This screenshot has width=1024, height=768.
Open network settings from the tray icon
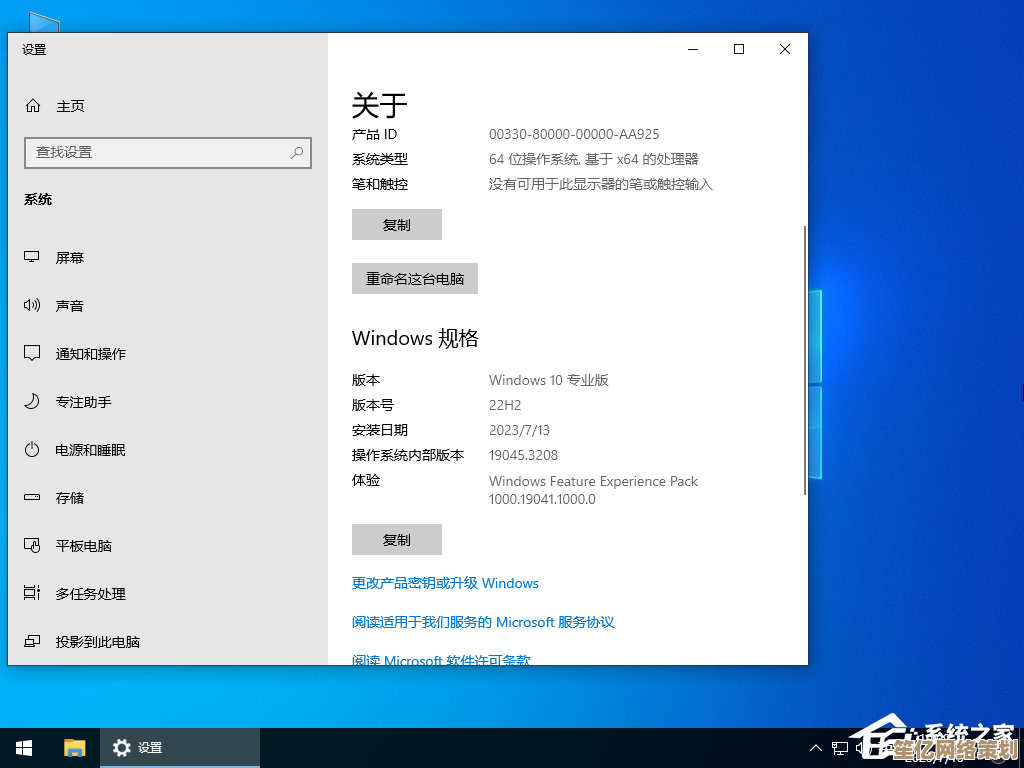pyautogui.click(x=840, y=747)
